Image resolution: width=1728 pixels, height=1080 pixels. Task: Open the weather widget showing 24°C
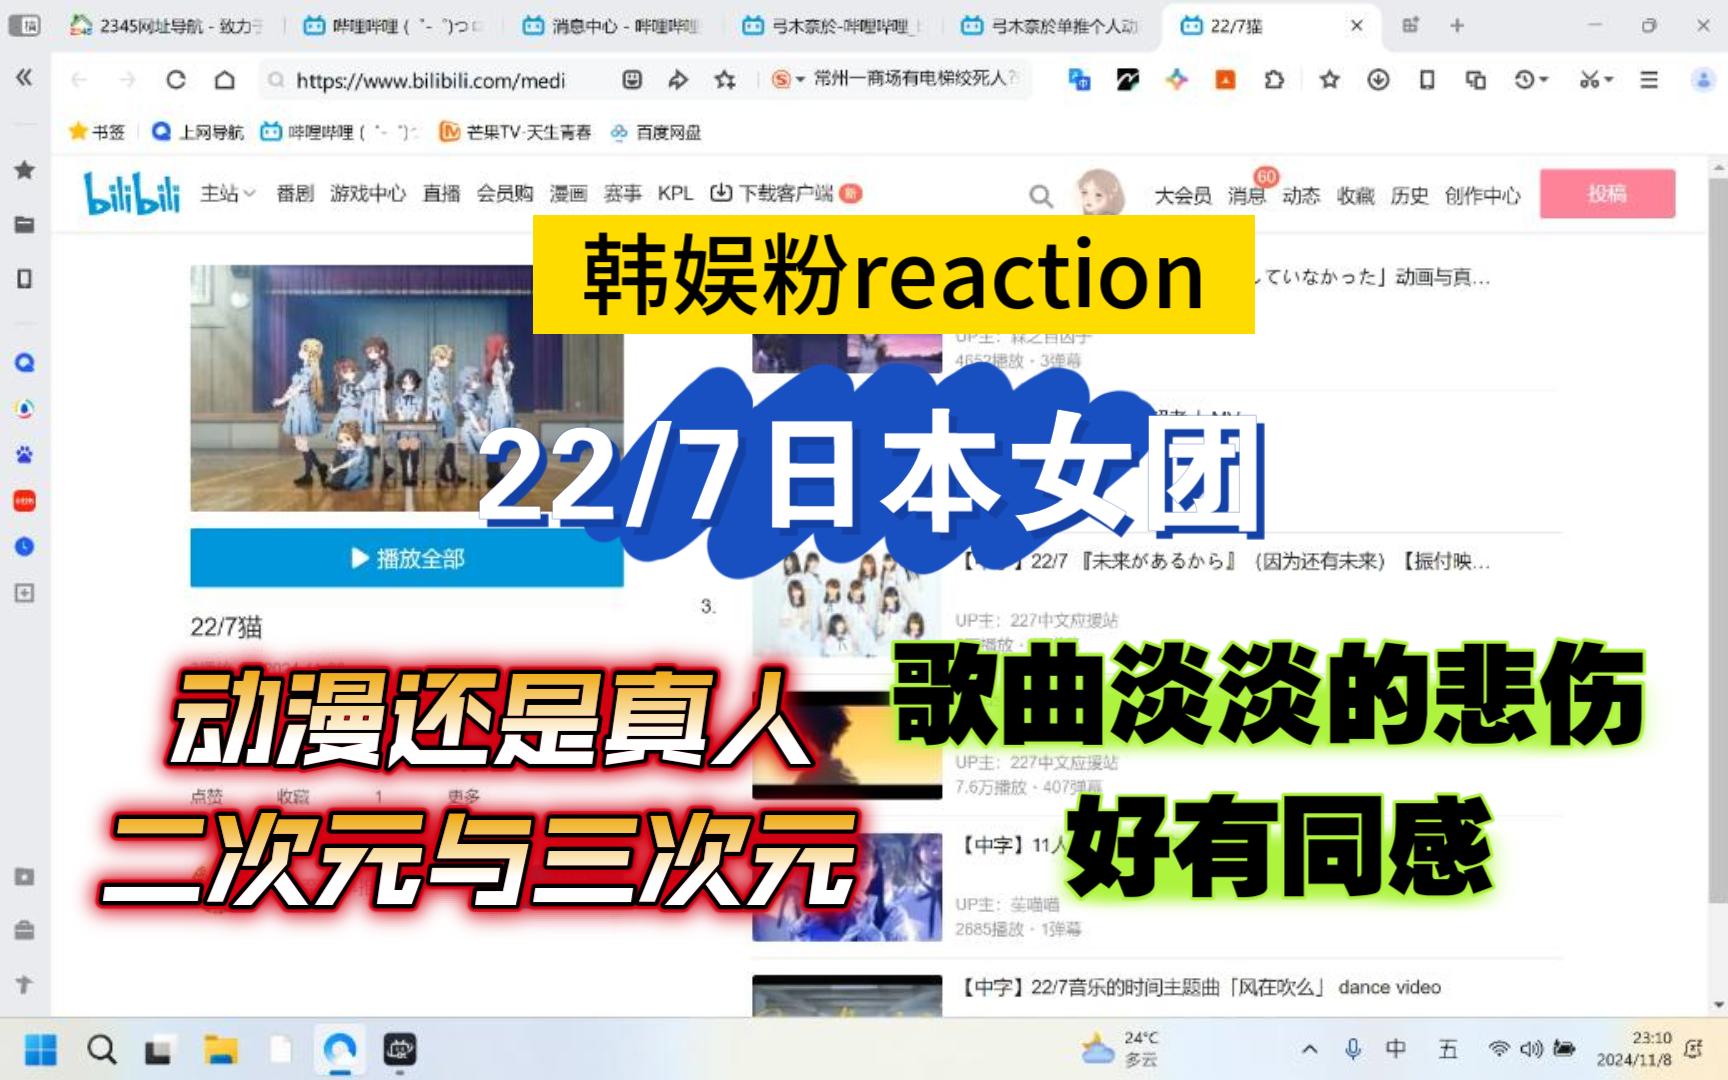click(x=1121, y=1049)
